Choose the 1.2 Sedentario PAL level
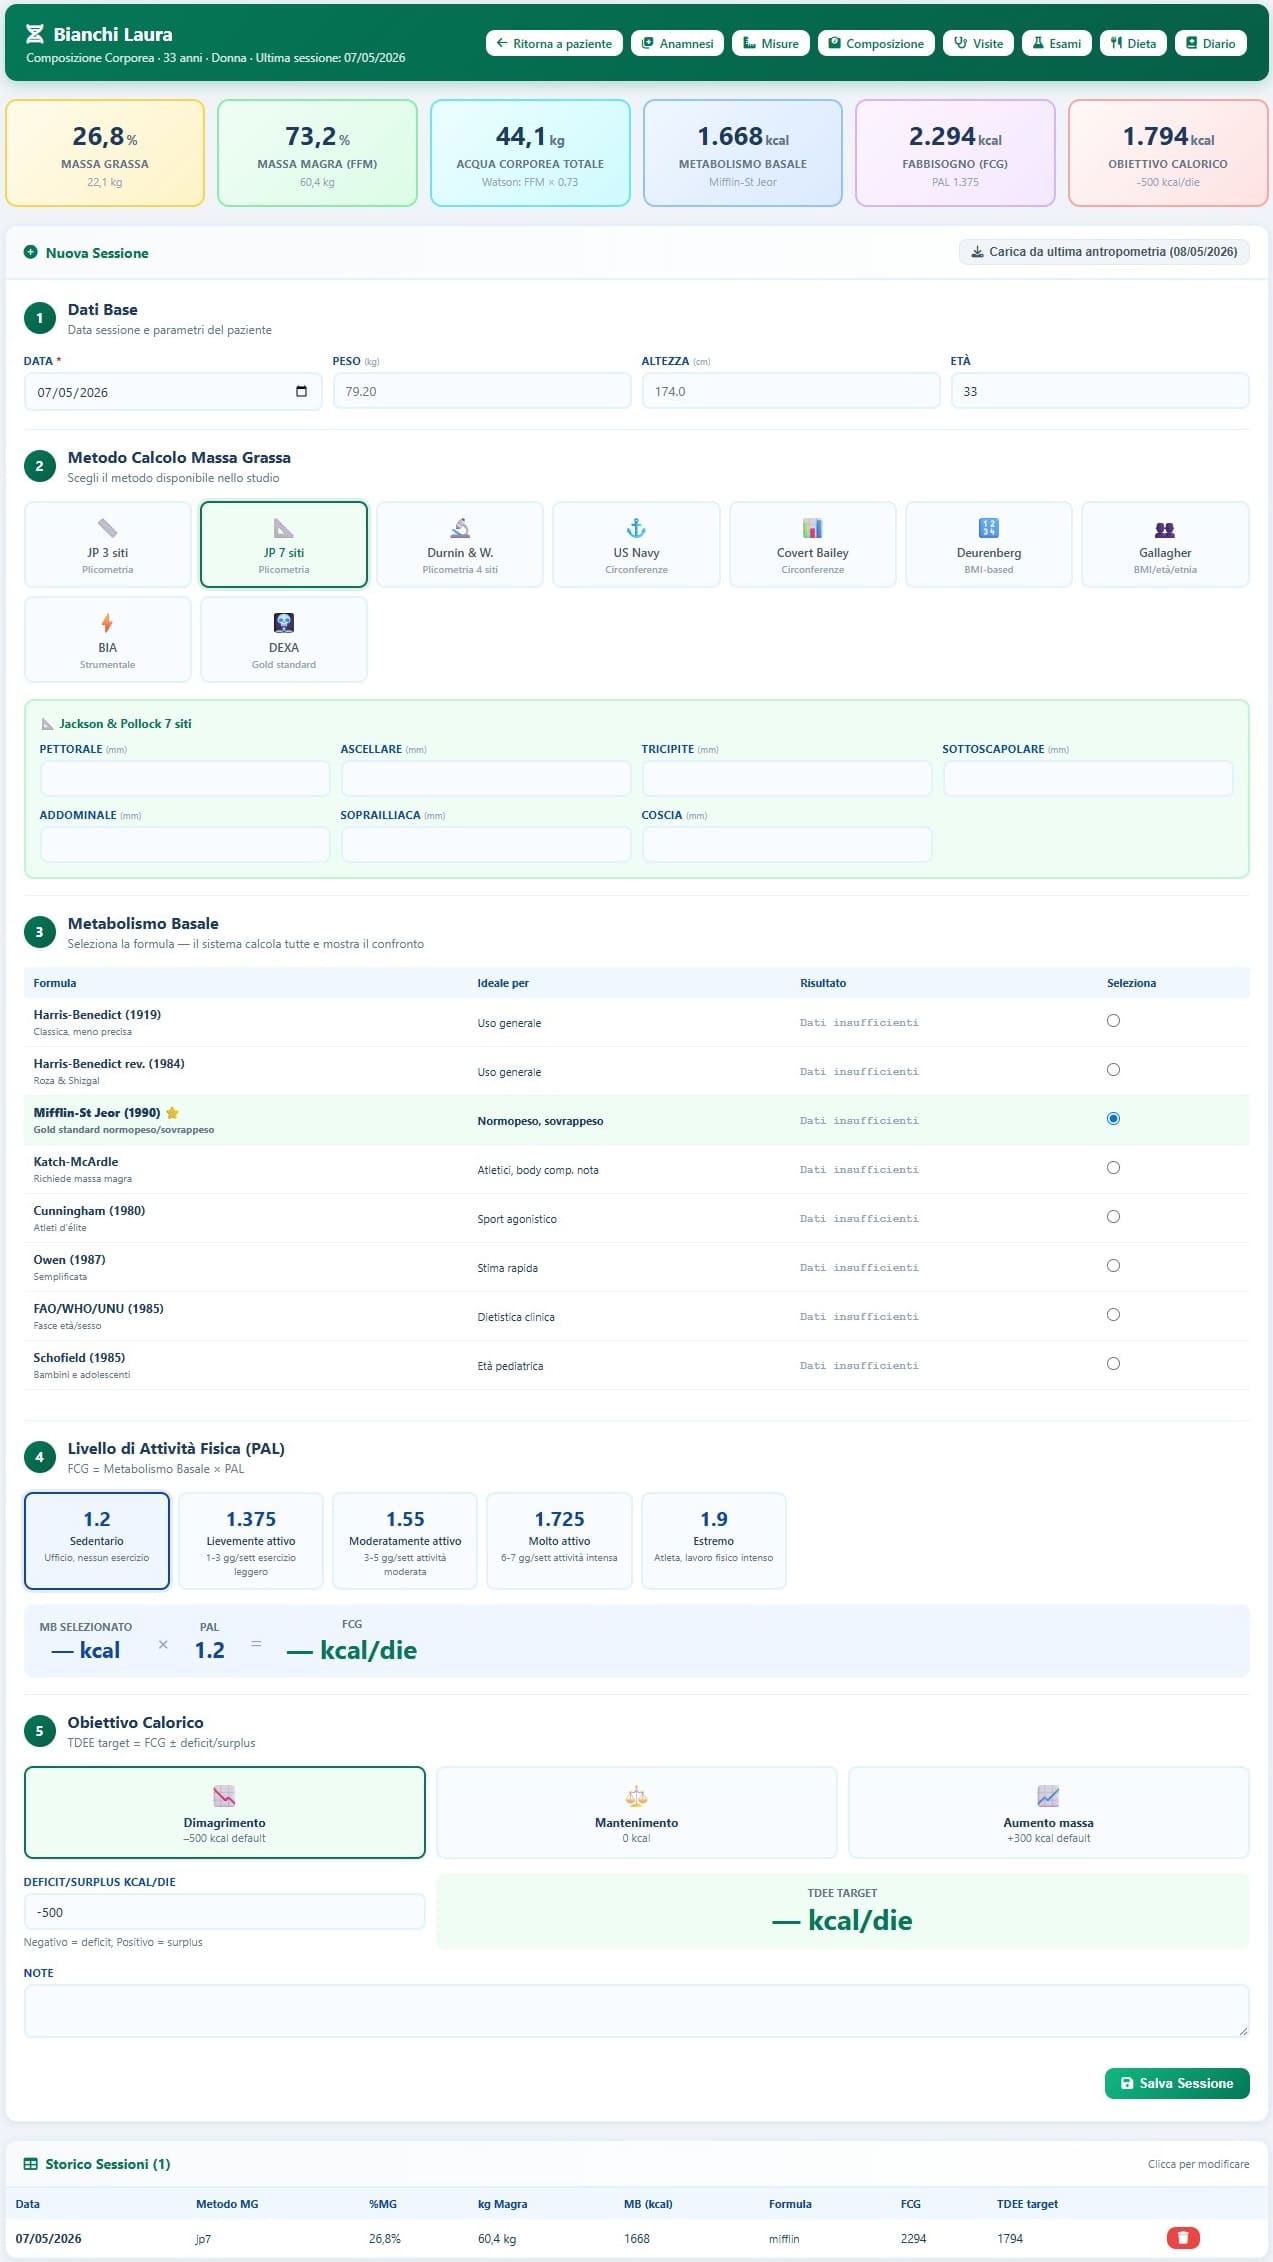This screenshot has height=2262, width=1273. [97, 1541]
